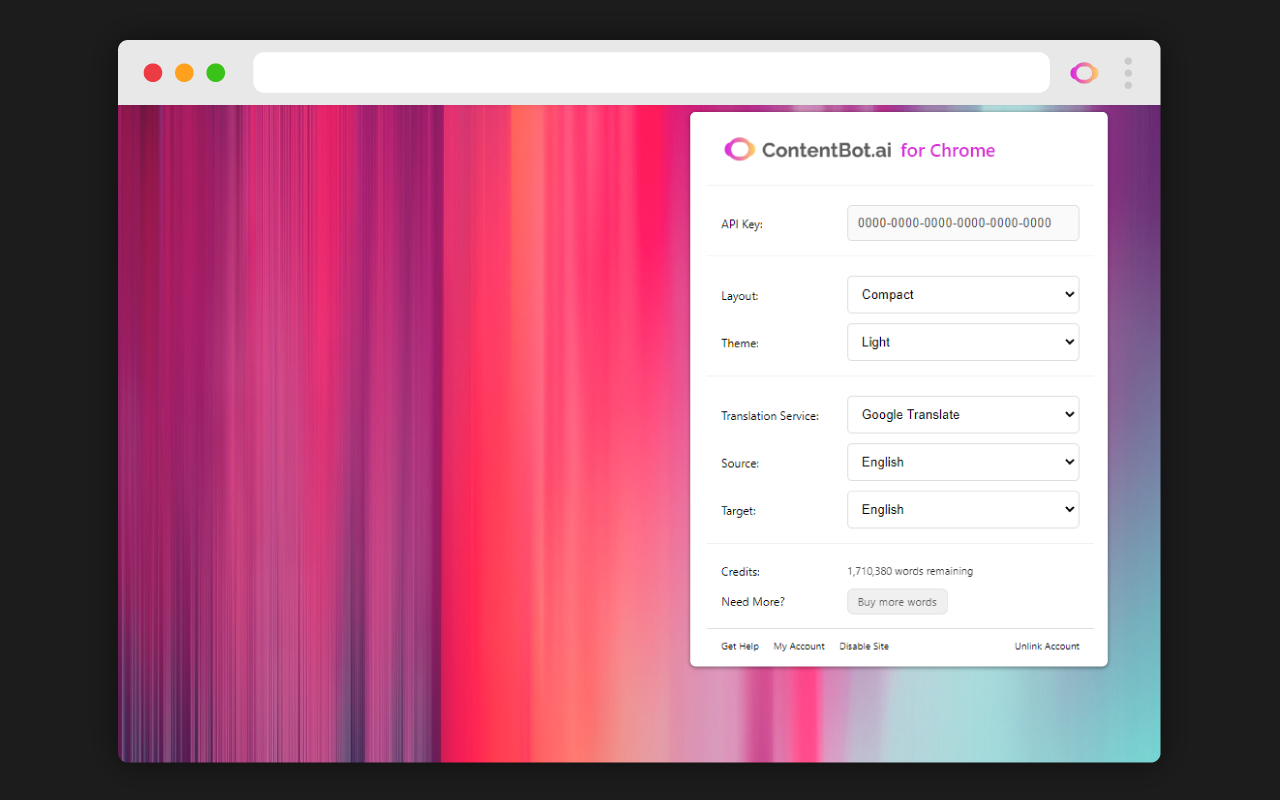Click the 'Credits:' label

pyautogui.click(x=741, y=572)
